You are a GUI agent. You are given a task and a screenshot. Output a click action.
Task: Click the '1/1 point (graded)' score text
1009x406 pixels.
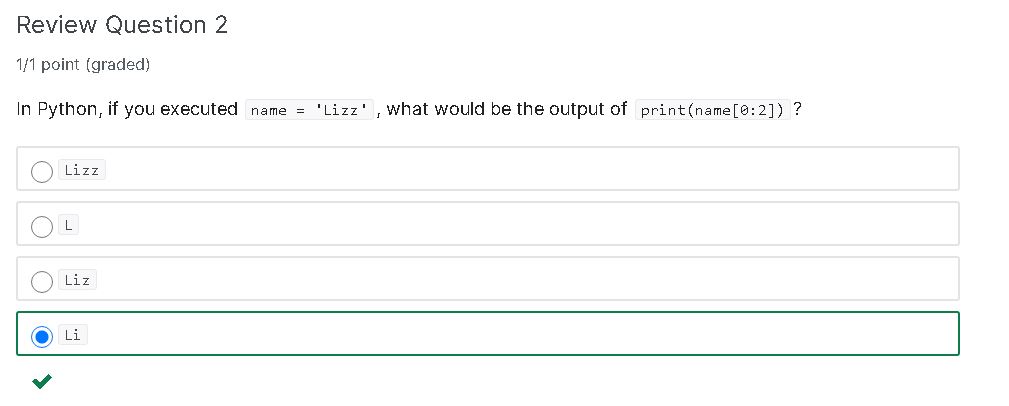click(83, 65)
